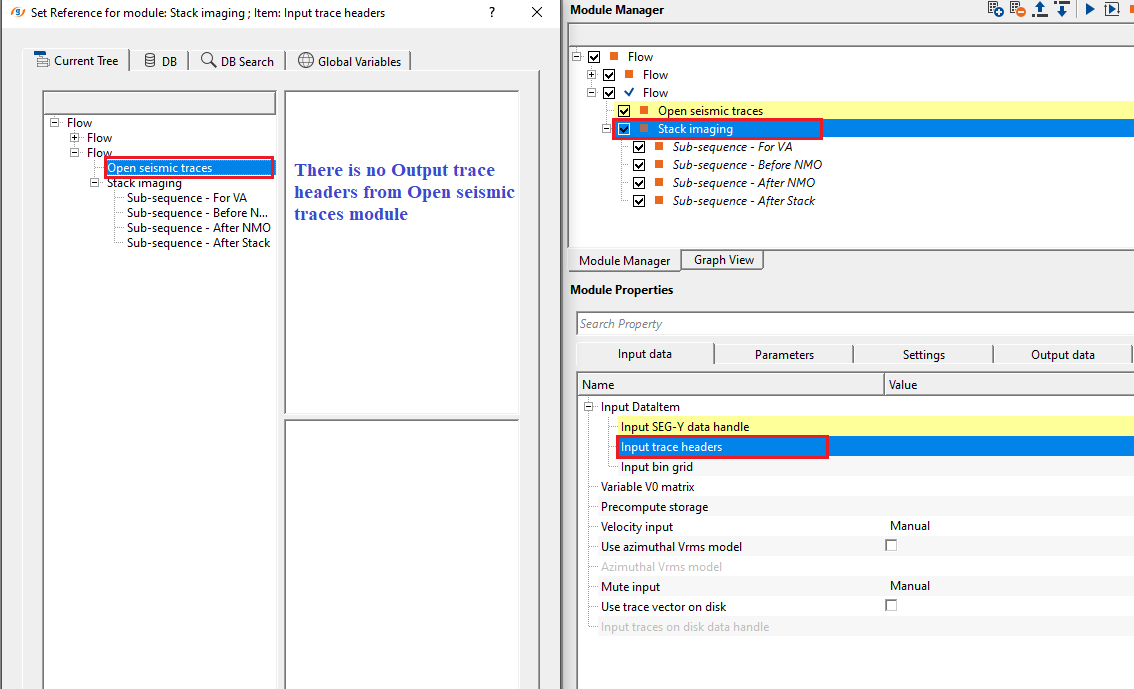Click the Search Property input field
The height and width of the screenshot is (689, 1134).
click(x=854, y=324)
